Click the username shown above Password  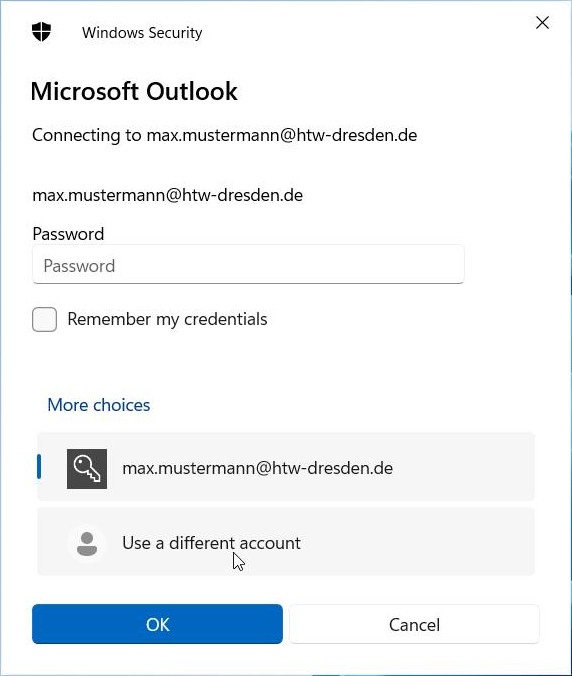click(168, 195)
